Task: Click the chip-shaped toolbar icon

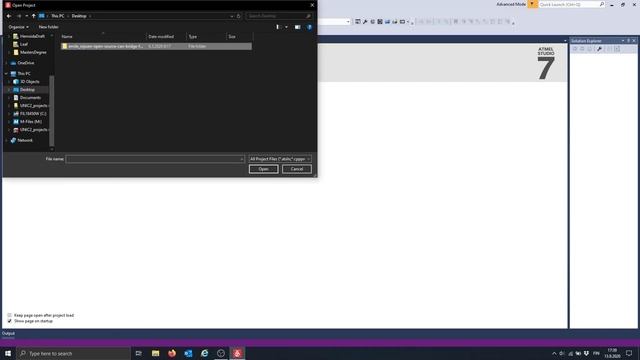Action: [x=380, y=22]
